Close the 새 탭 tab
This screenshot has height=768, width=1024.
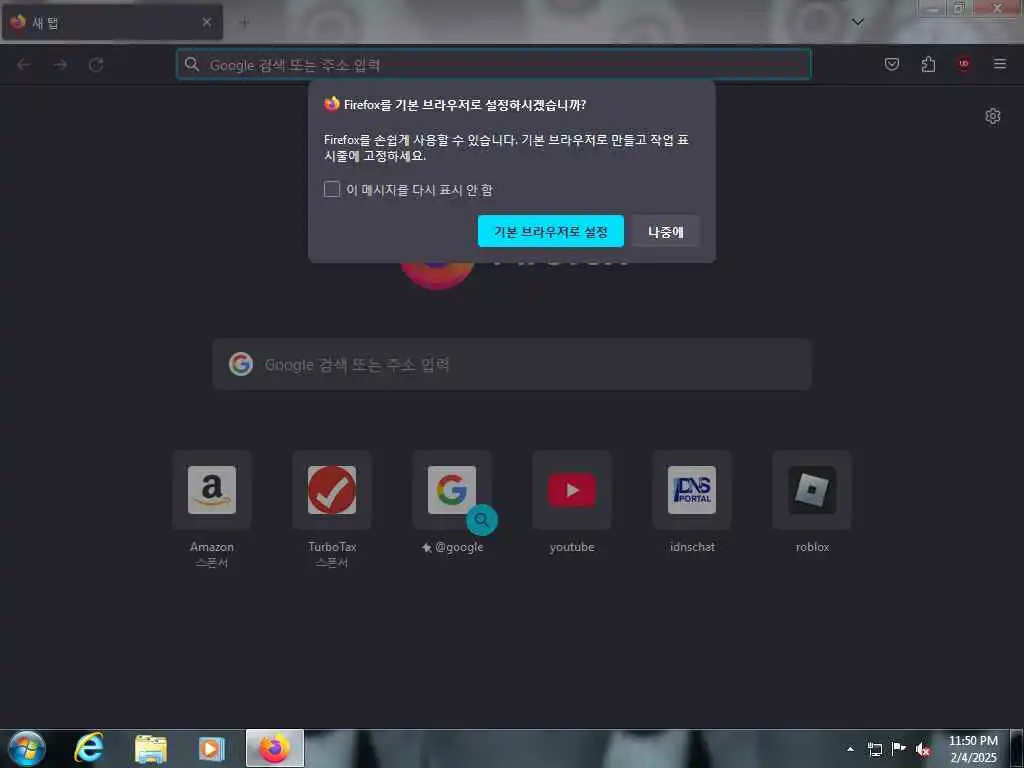pyautogui.click(x=206, y=22)
